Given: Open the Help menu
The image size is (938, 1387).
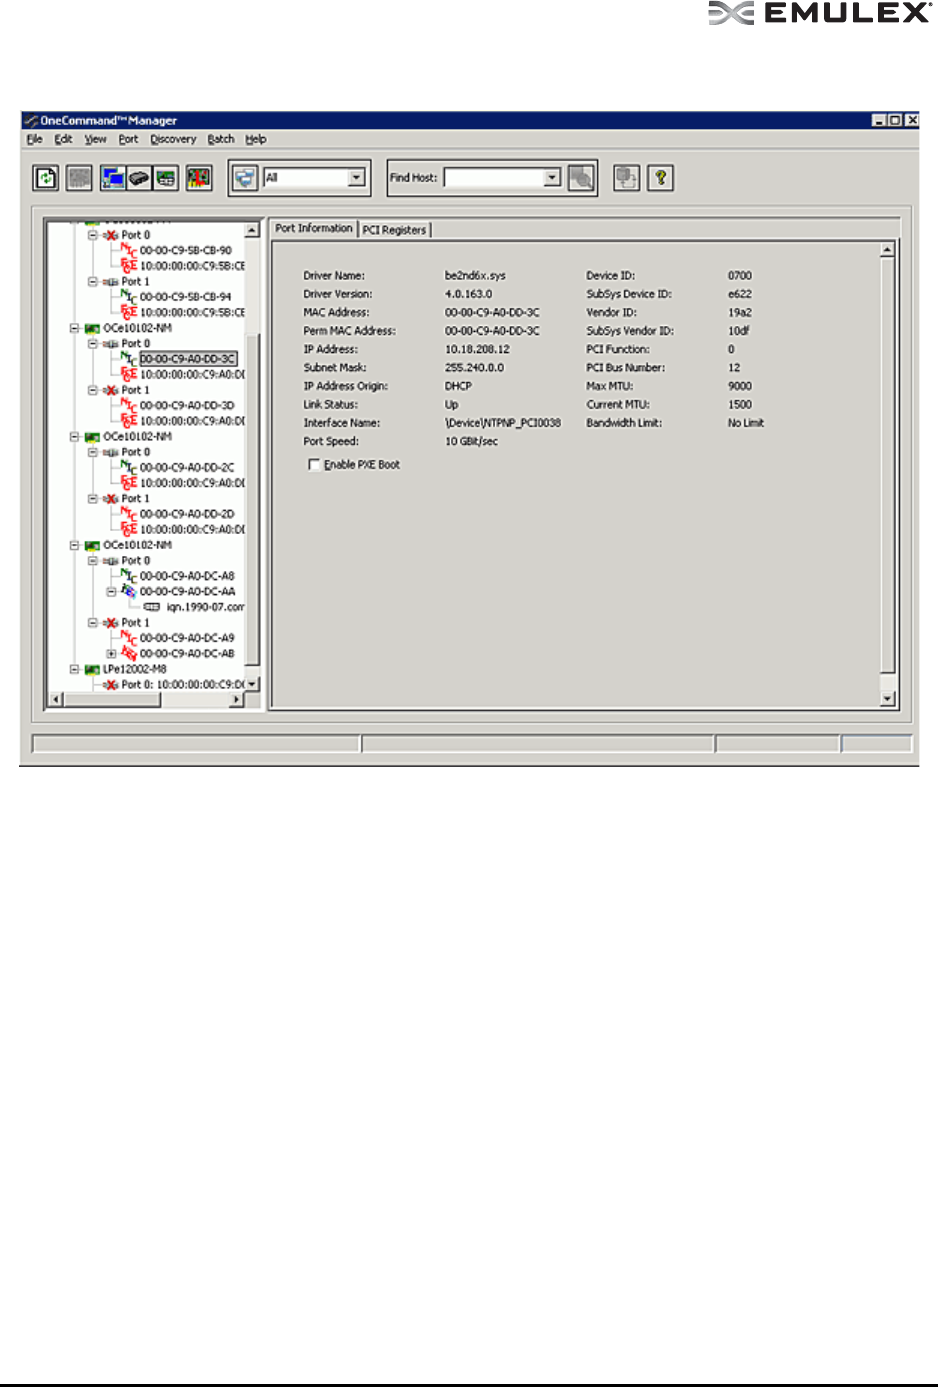Looking at the screenshot, I should click(256, 139).
